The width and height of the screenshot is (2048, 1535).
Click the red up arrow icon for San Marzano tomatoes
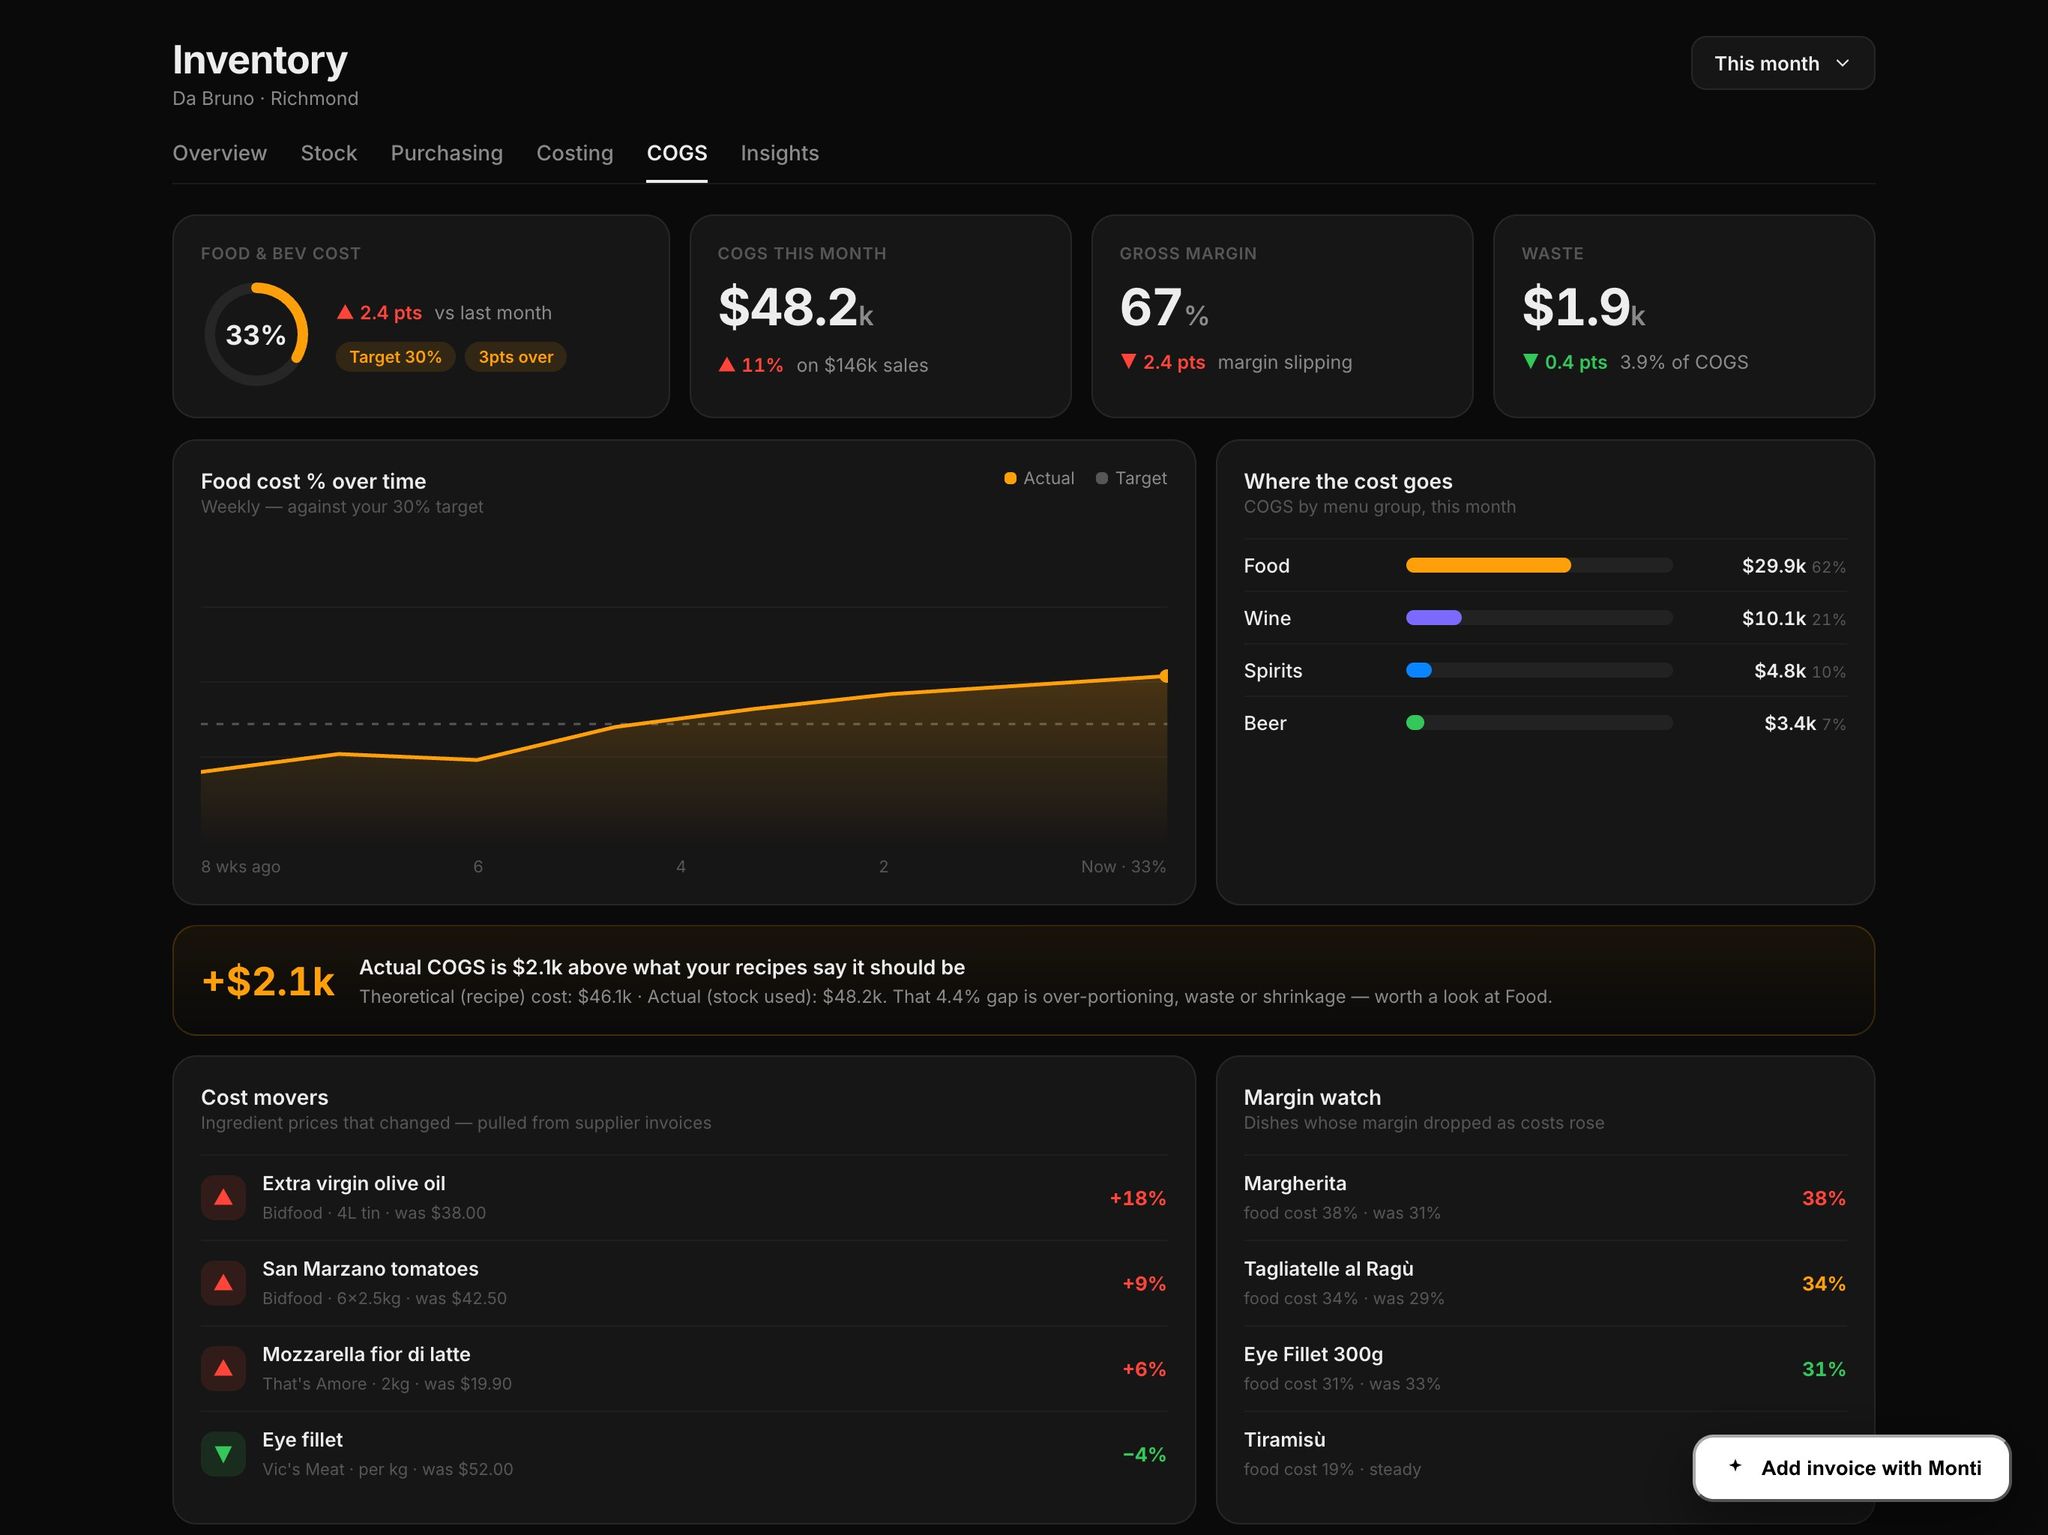point(223,1283)
